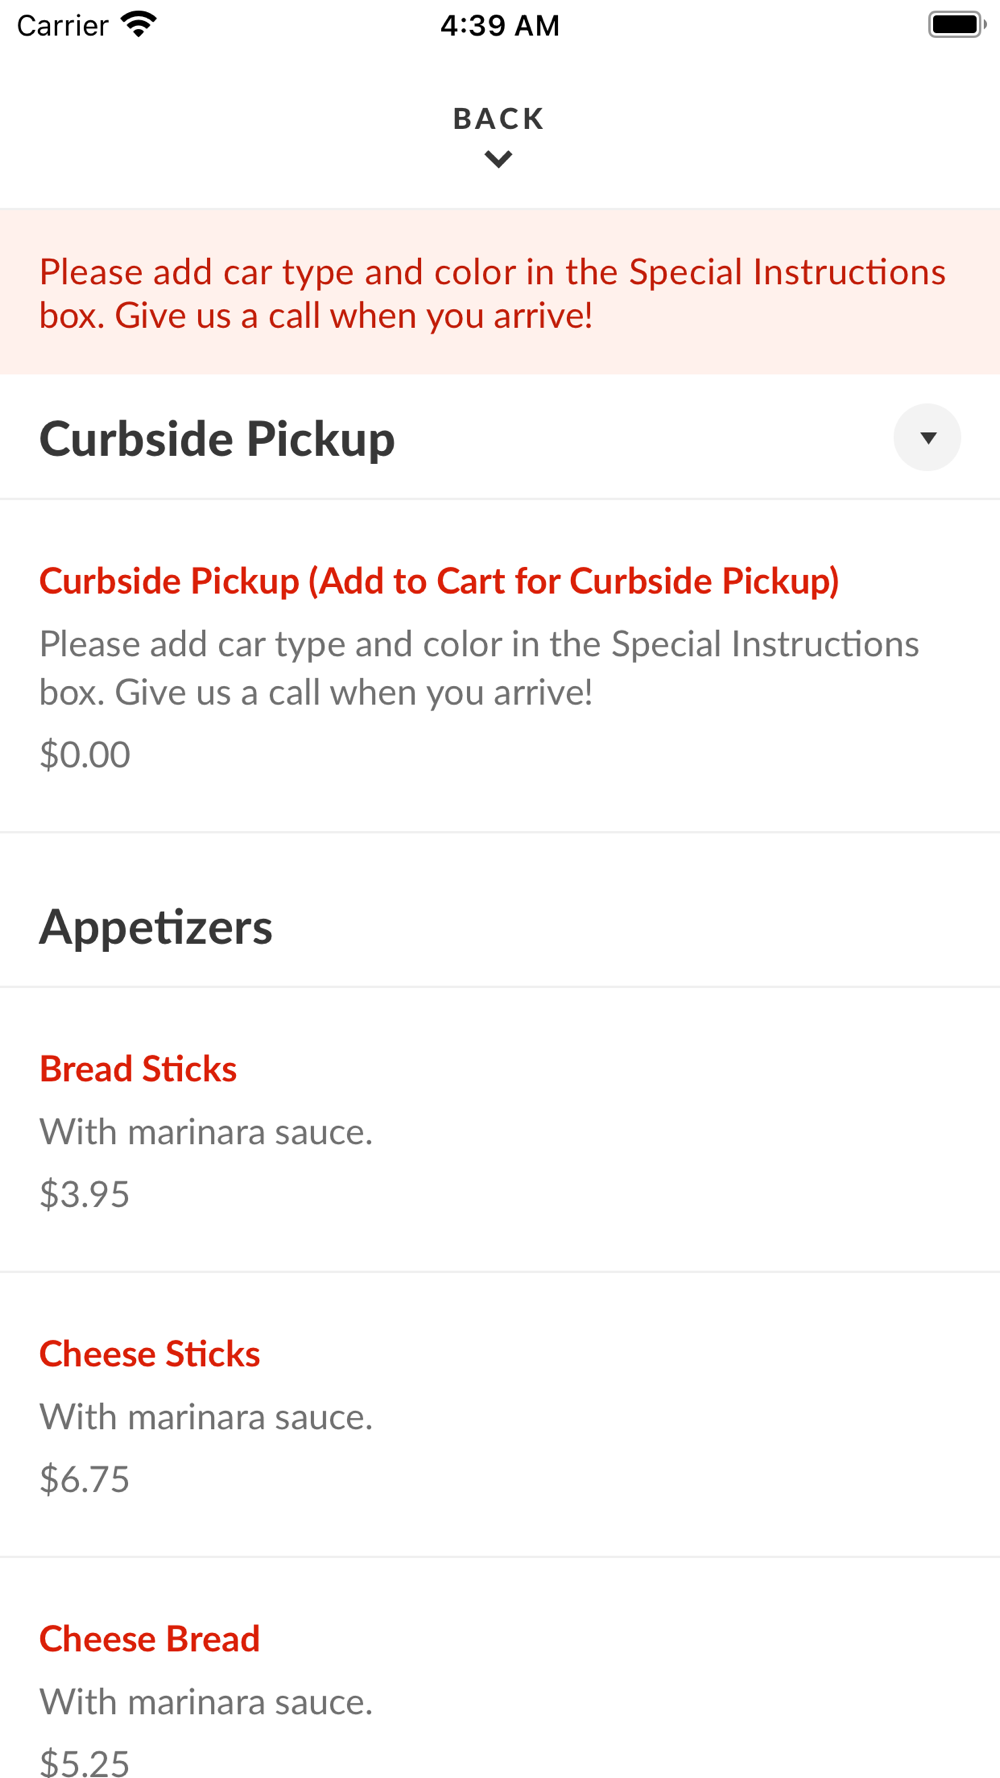Click the battery icon in status bar
Viewport: 1000px width, 1778px height.
[x=956, y=25]
